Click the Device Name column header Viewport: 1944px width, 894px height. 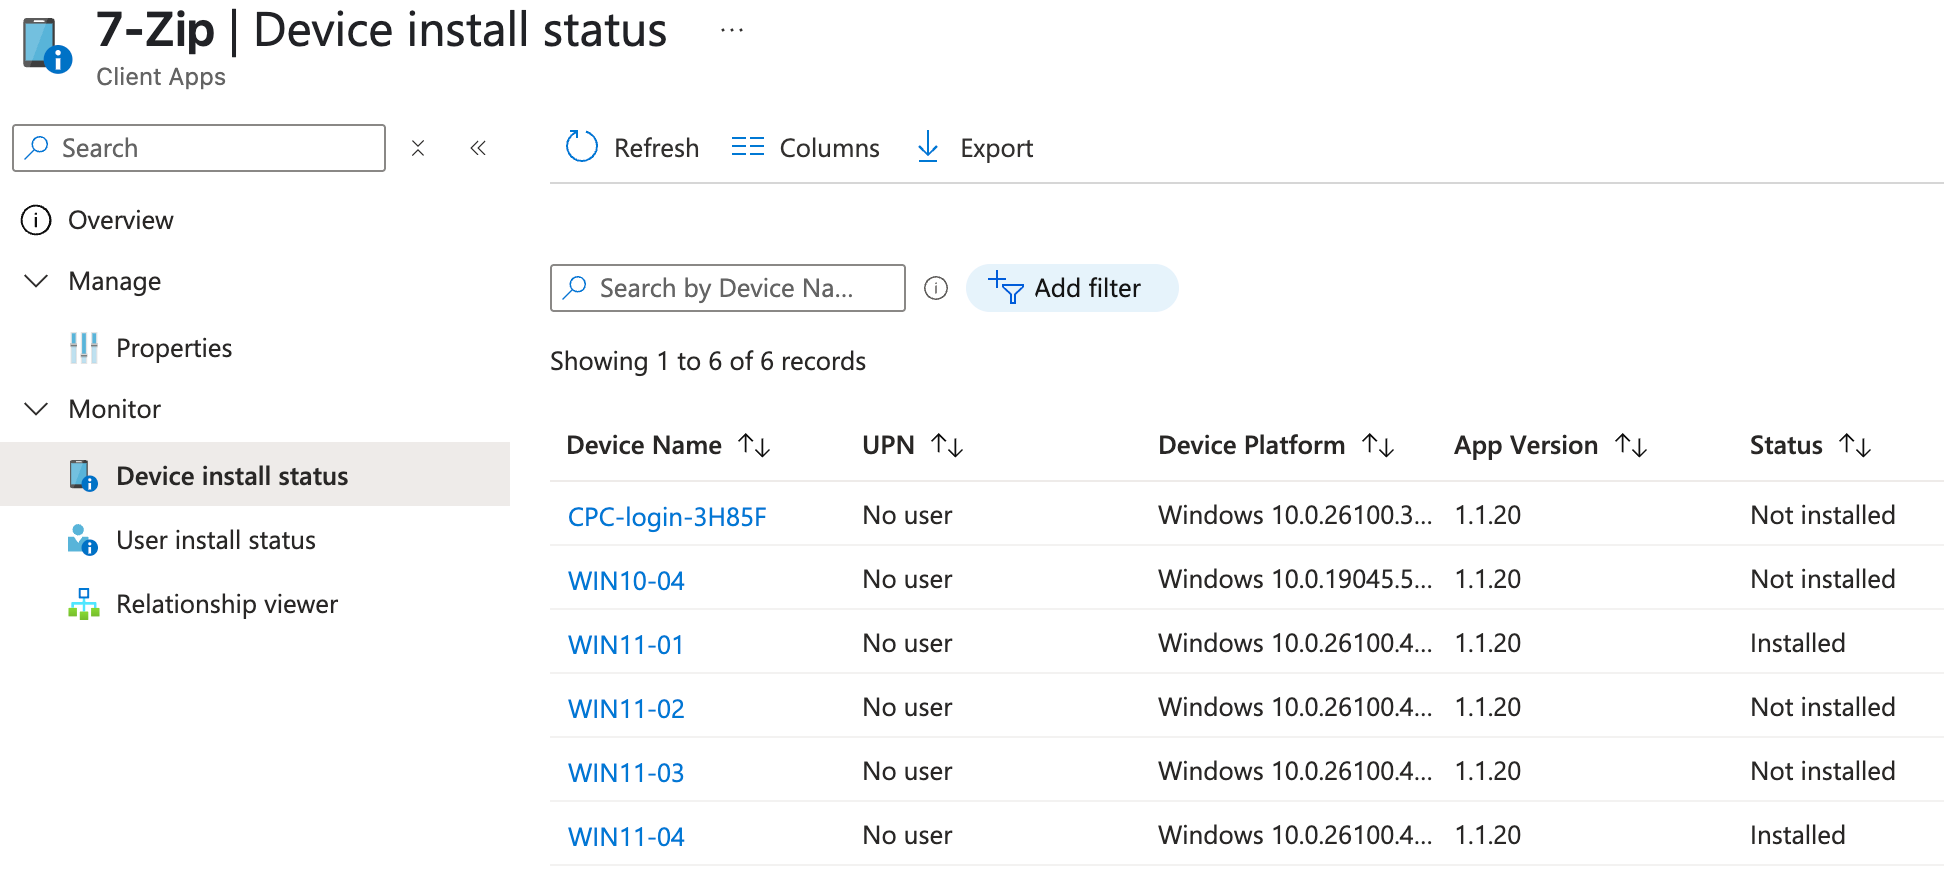644,445
